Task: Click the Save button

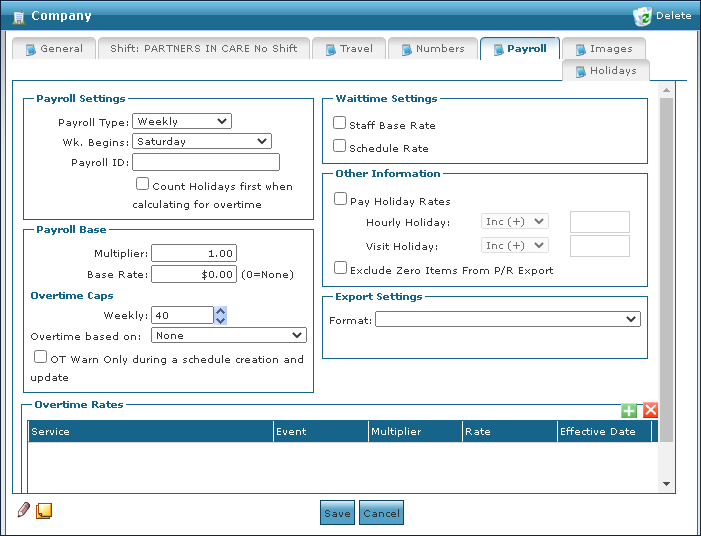Action: tap(338, 513)
